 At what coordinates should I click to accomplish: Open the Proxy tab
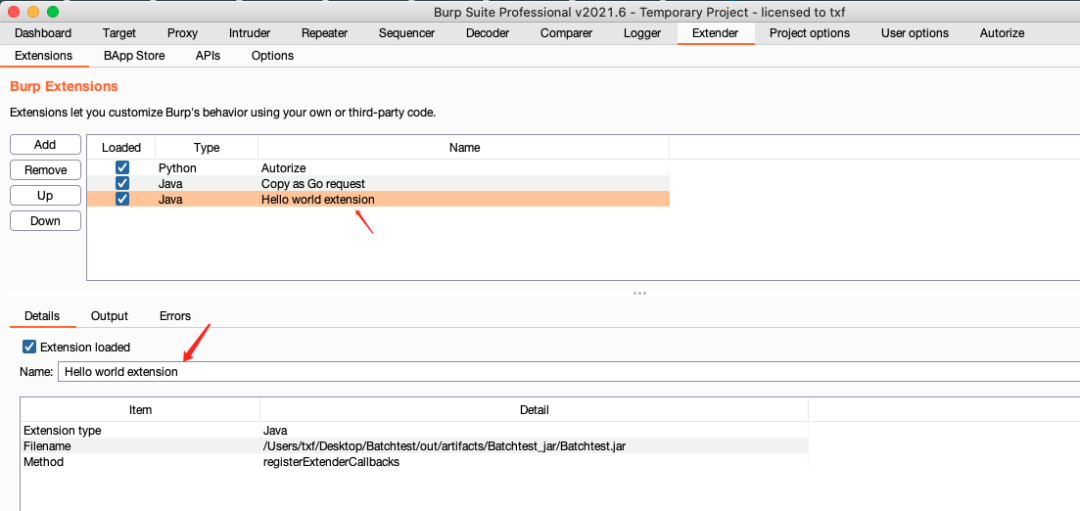coord(183,33)
